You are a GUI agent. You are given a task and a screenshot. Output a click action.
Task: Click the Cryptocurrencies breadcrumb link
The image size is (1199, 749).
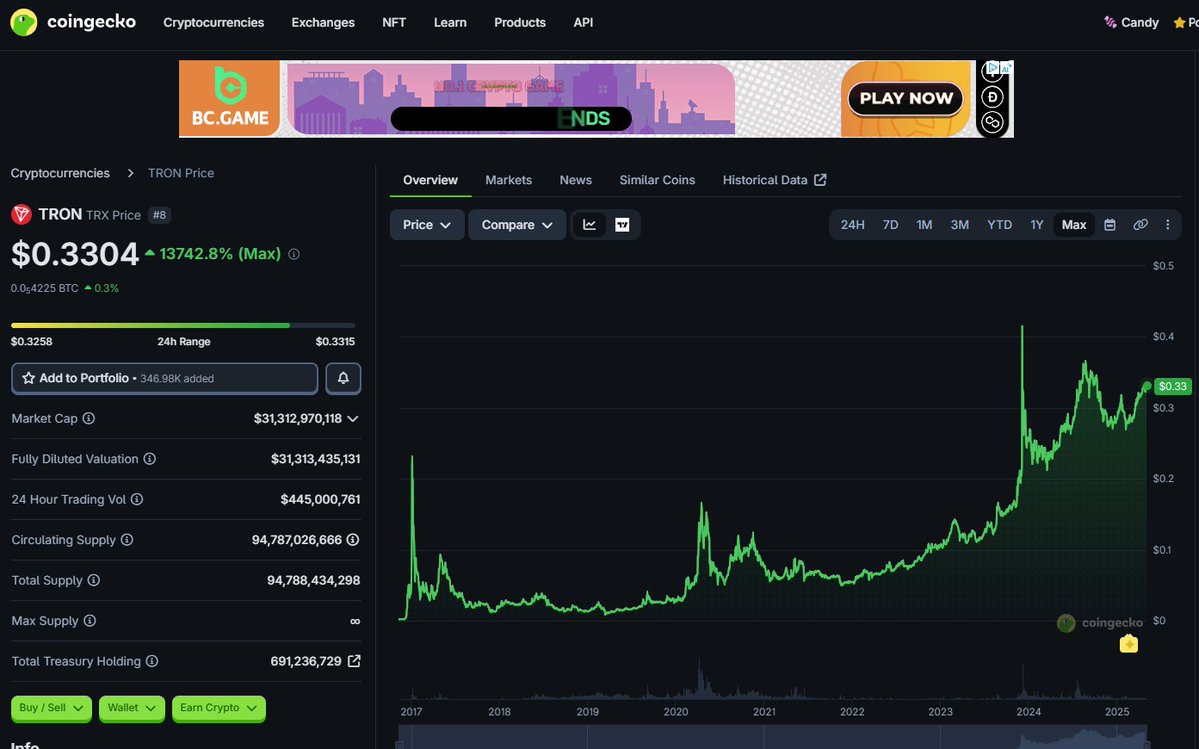[x=60, y=173]
